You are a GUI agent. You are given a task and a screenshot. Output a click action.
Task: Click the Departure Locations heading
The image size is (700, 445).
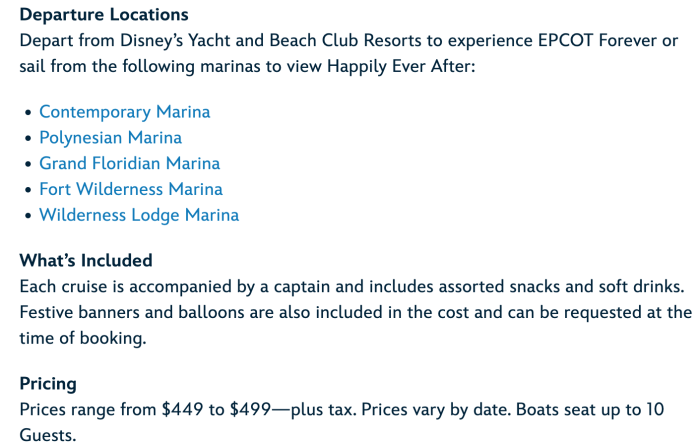(x=104, y=15)
